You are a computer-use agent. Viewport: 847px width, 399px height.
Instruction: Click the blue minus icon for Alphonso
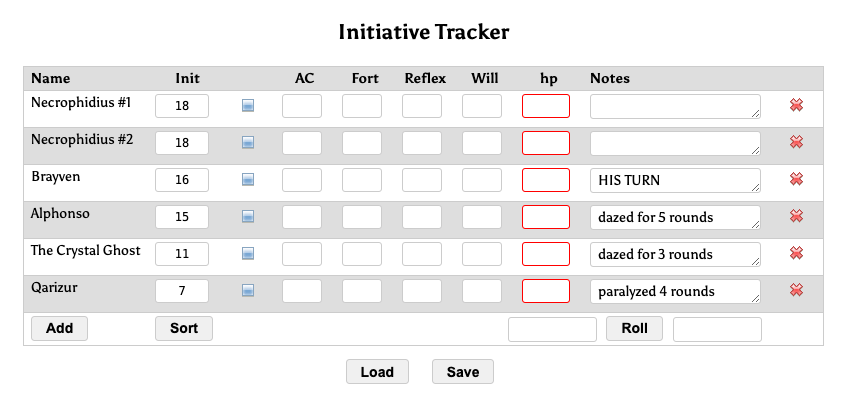247,217
